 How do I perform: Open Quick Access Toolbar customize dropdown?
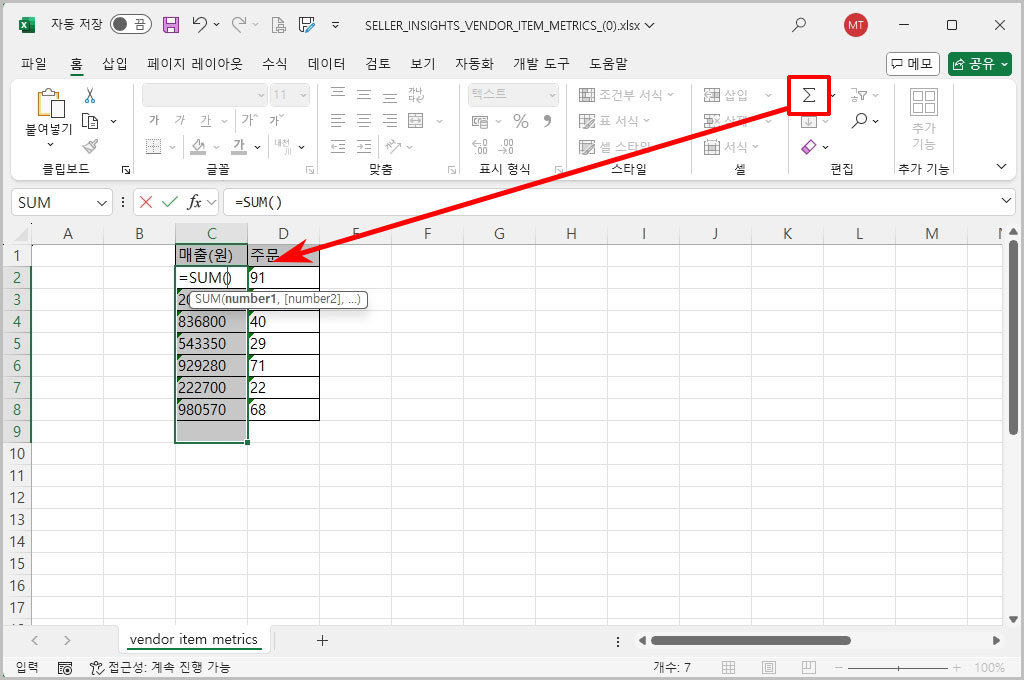(x=335, y=25)
